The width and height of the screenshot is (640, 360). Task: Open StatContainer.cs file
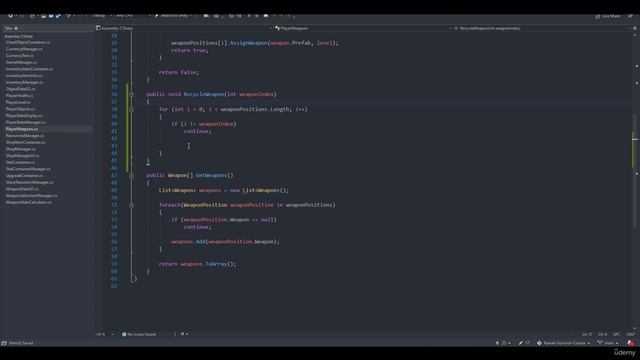pos(20,162)
